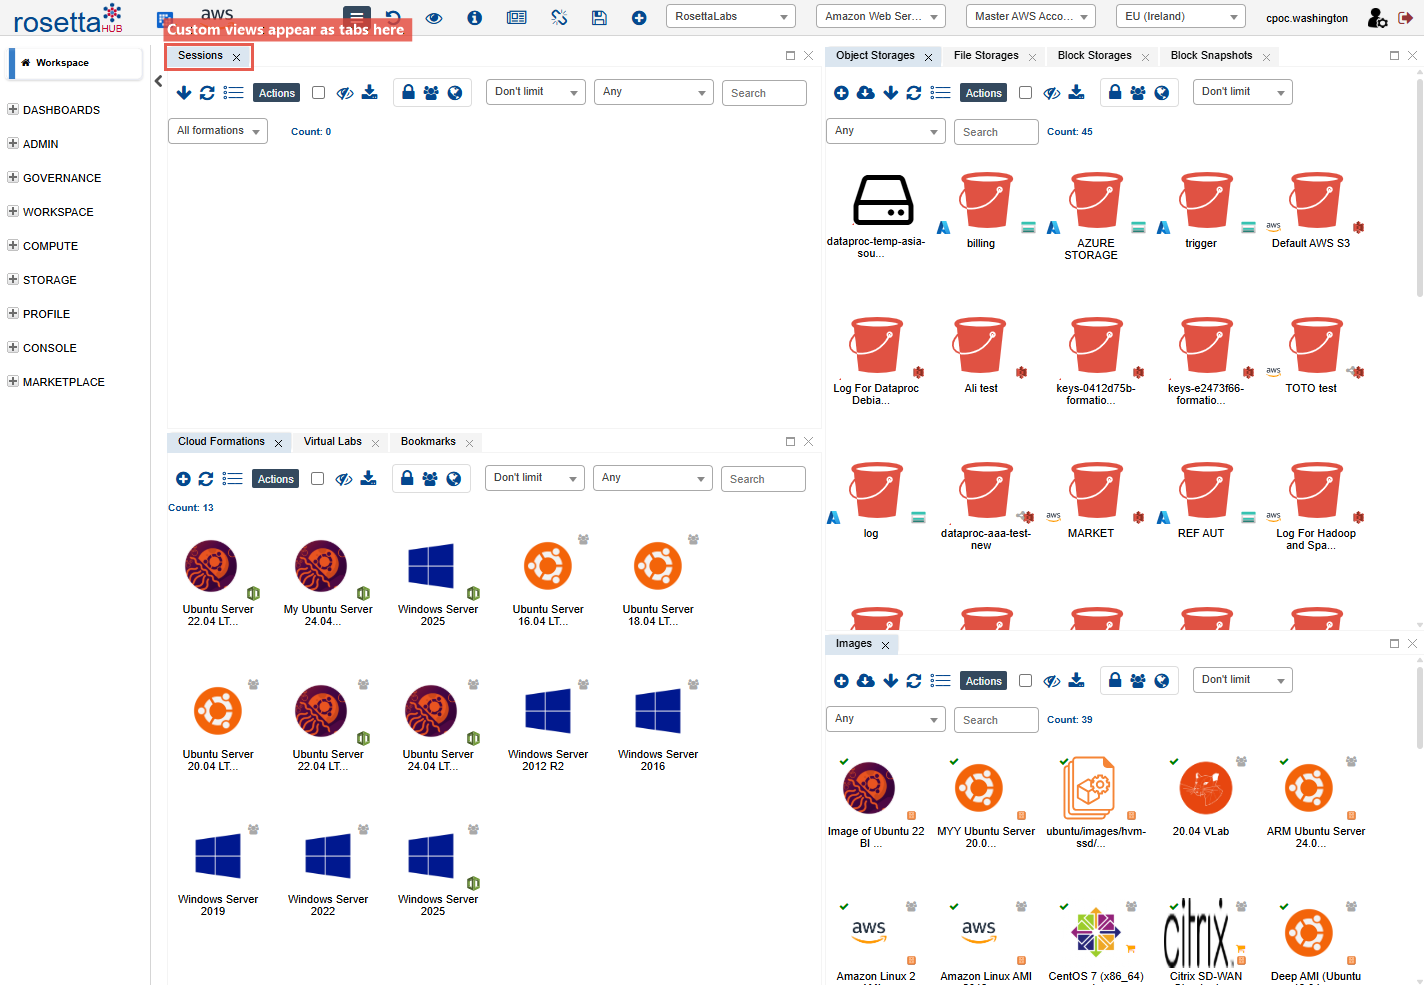Click the add icon in Cloud Formations toolbar
Viewport: 1424px width, 985px height.
[x=183, y=479]
